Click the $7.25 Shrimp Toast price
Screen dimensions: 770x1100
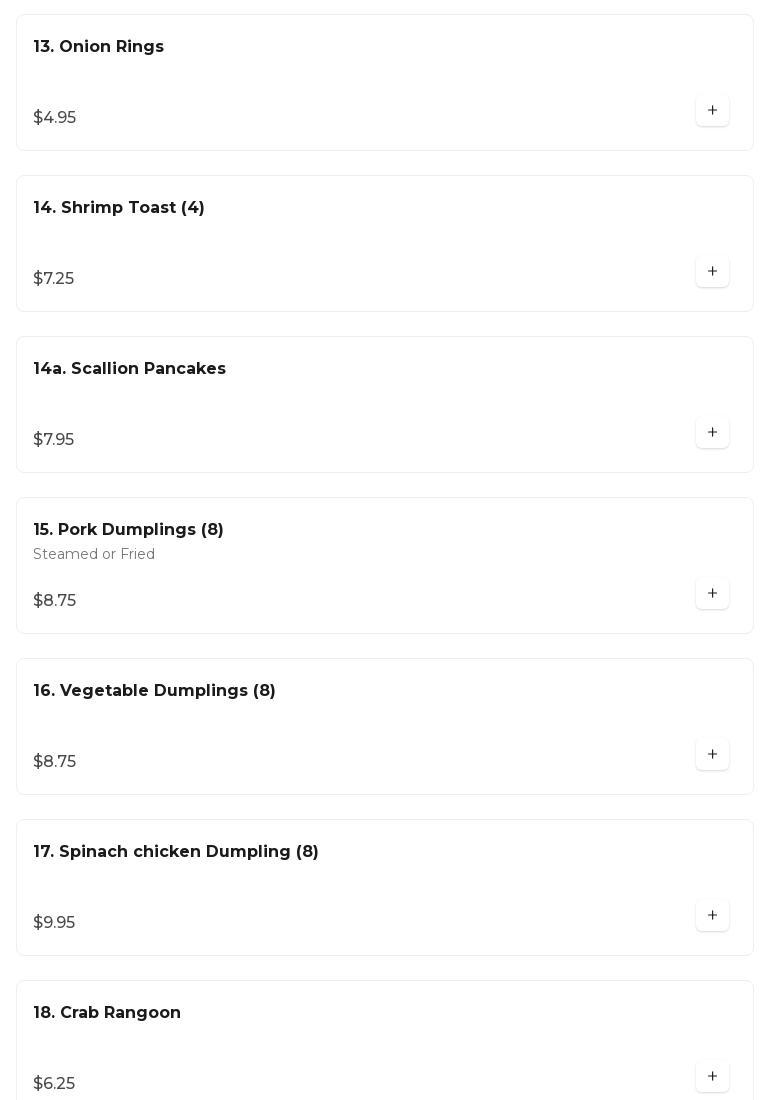pyautogui.click(x=53, y=279)
